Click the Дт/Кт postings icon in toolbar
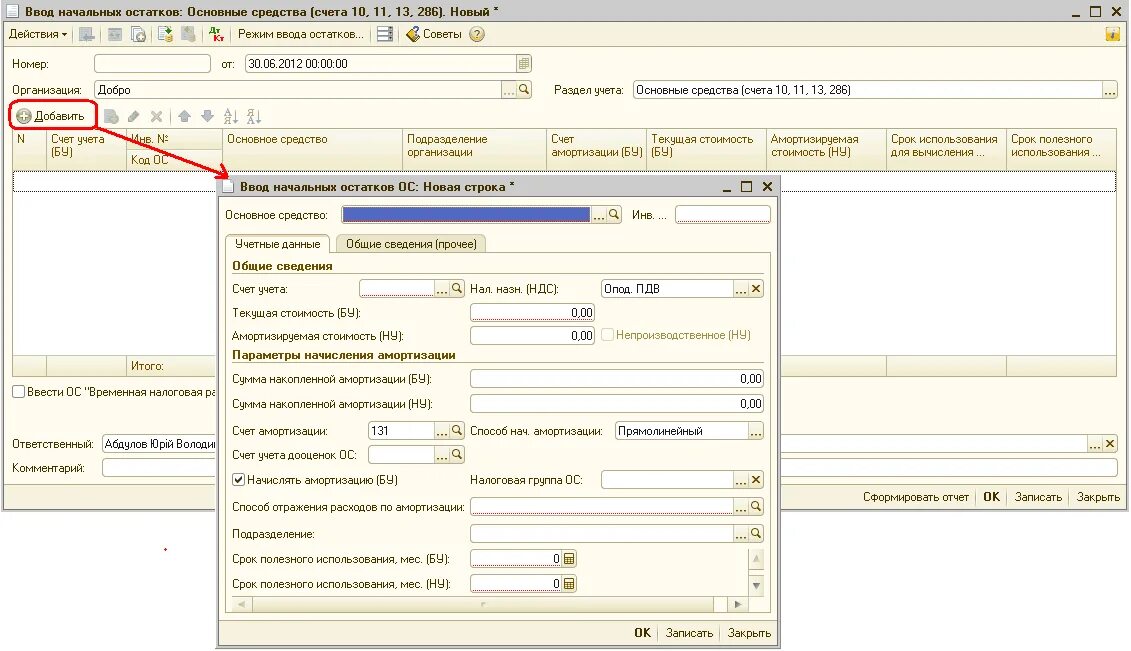The image size is (1131, 651). pos(216,34)
